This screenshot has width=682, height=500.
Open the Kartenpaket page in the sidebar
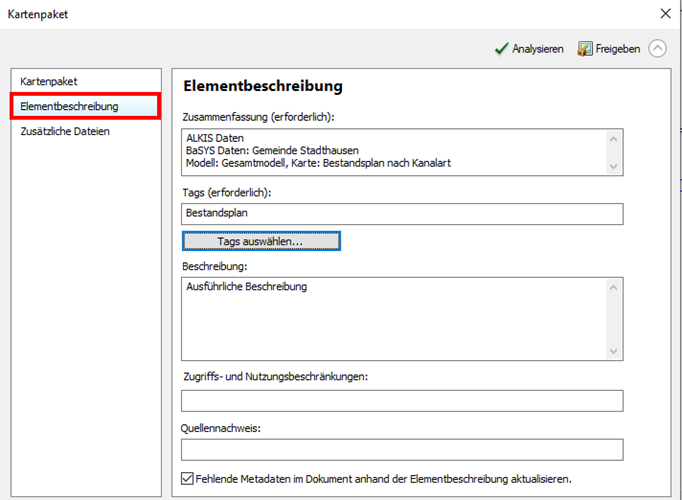pos(49,80)
